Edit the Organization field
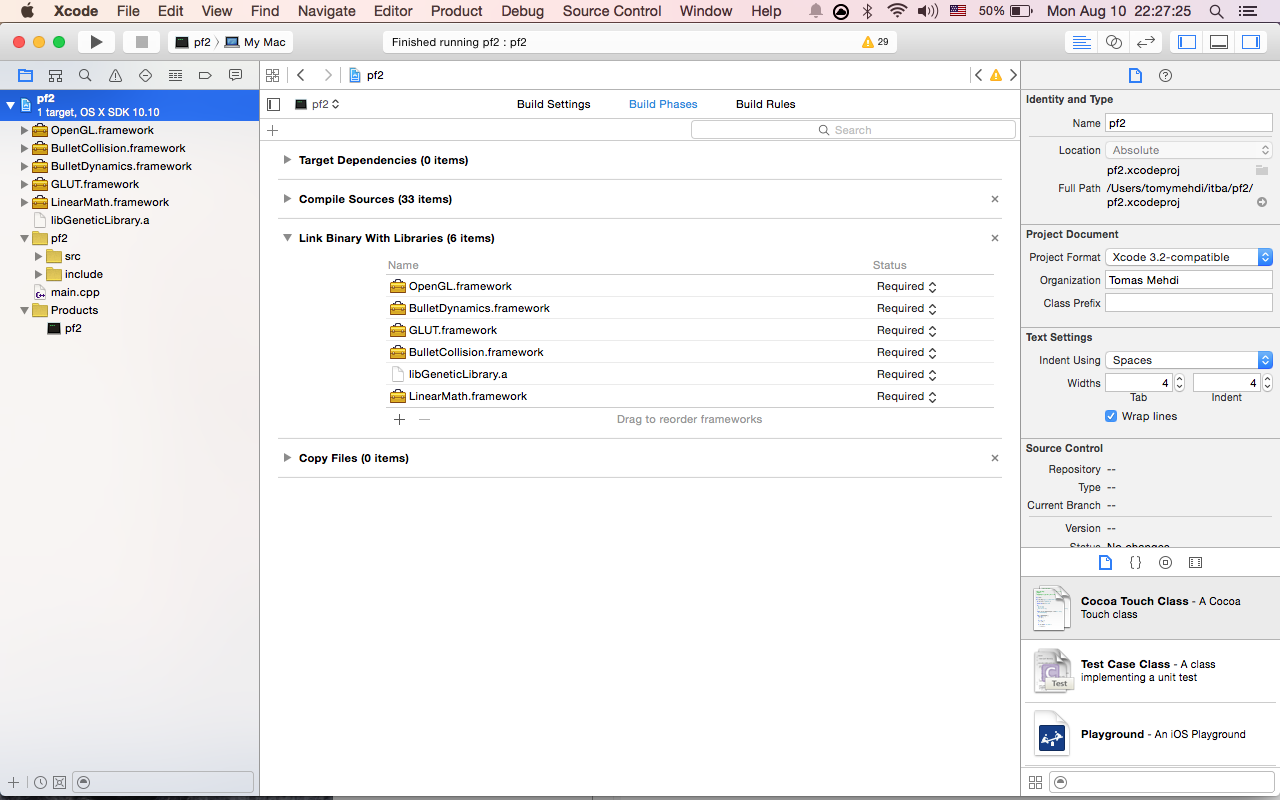This screenshot has height=800, width=1280. click(x=1189, y=280)
